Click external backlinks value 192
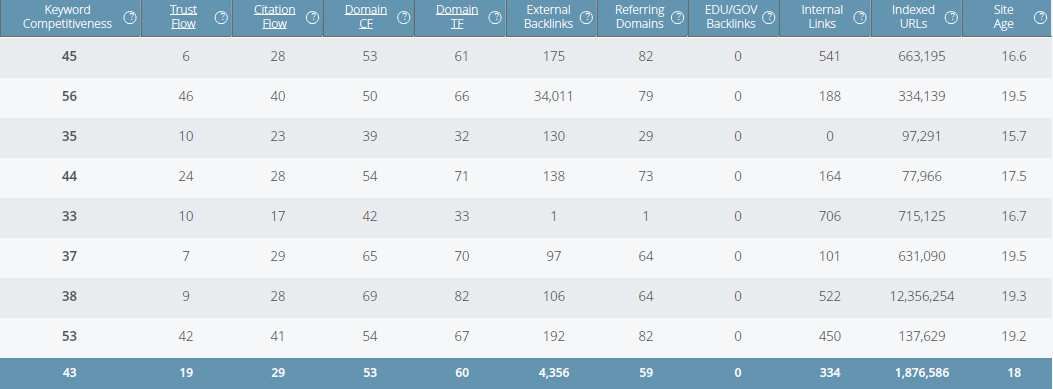 pyautogui.click(x=553, y=336)
